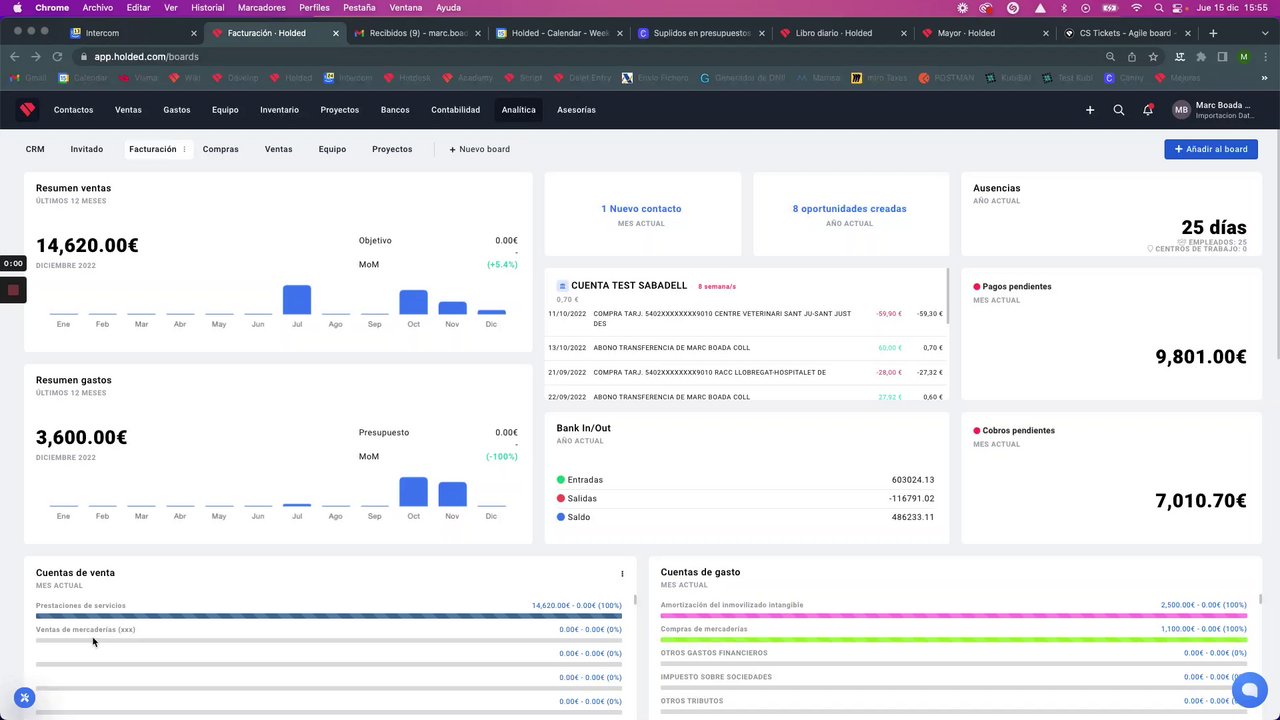Switch to the Intercom browser tab

(132, 33)
